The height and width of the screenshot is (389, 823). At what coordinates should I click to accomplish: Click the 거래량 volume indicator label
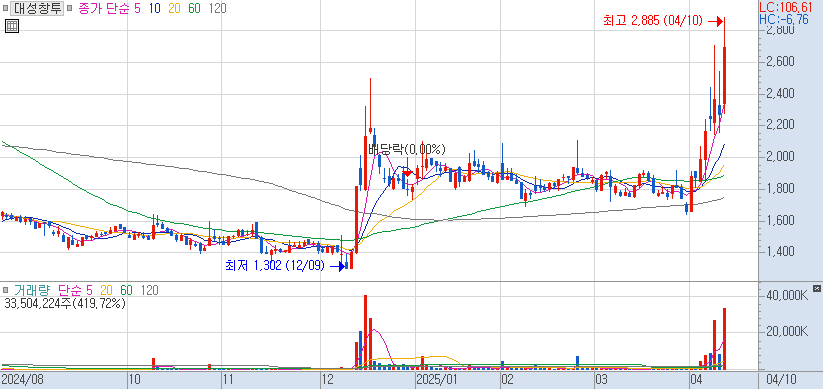(31, 290)
